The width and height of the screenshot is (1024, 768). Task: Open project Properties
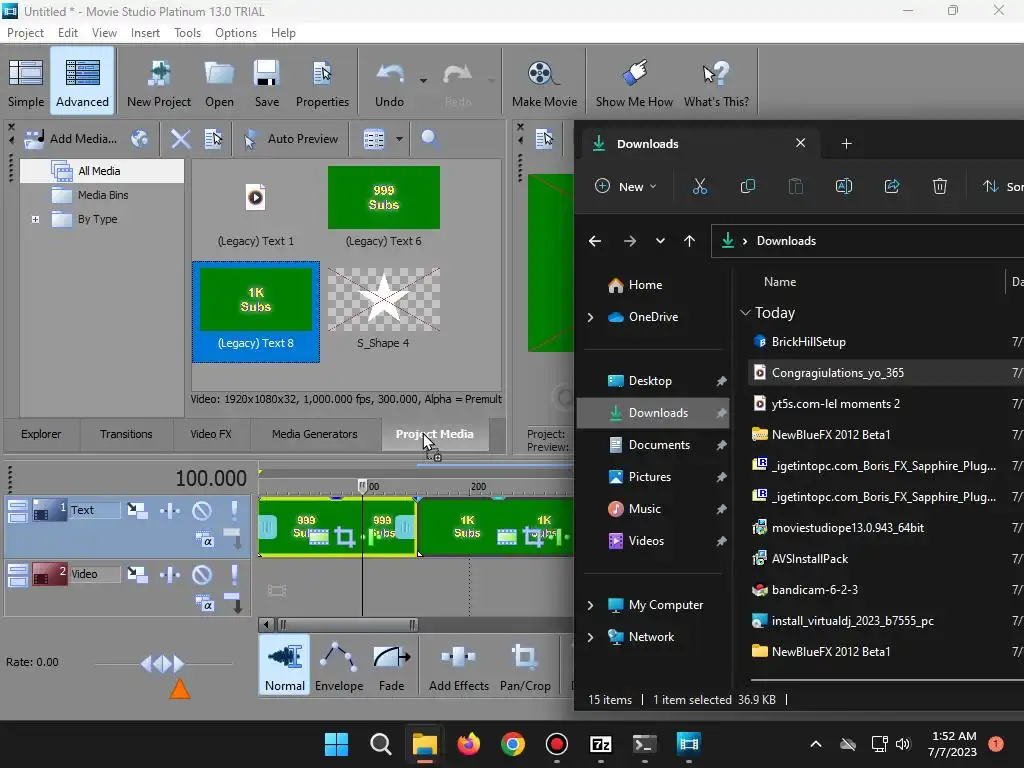point(322,82)
